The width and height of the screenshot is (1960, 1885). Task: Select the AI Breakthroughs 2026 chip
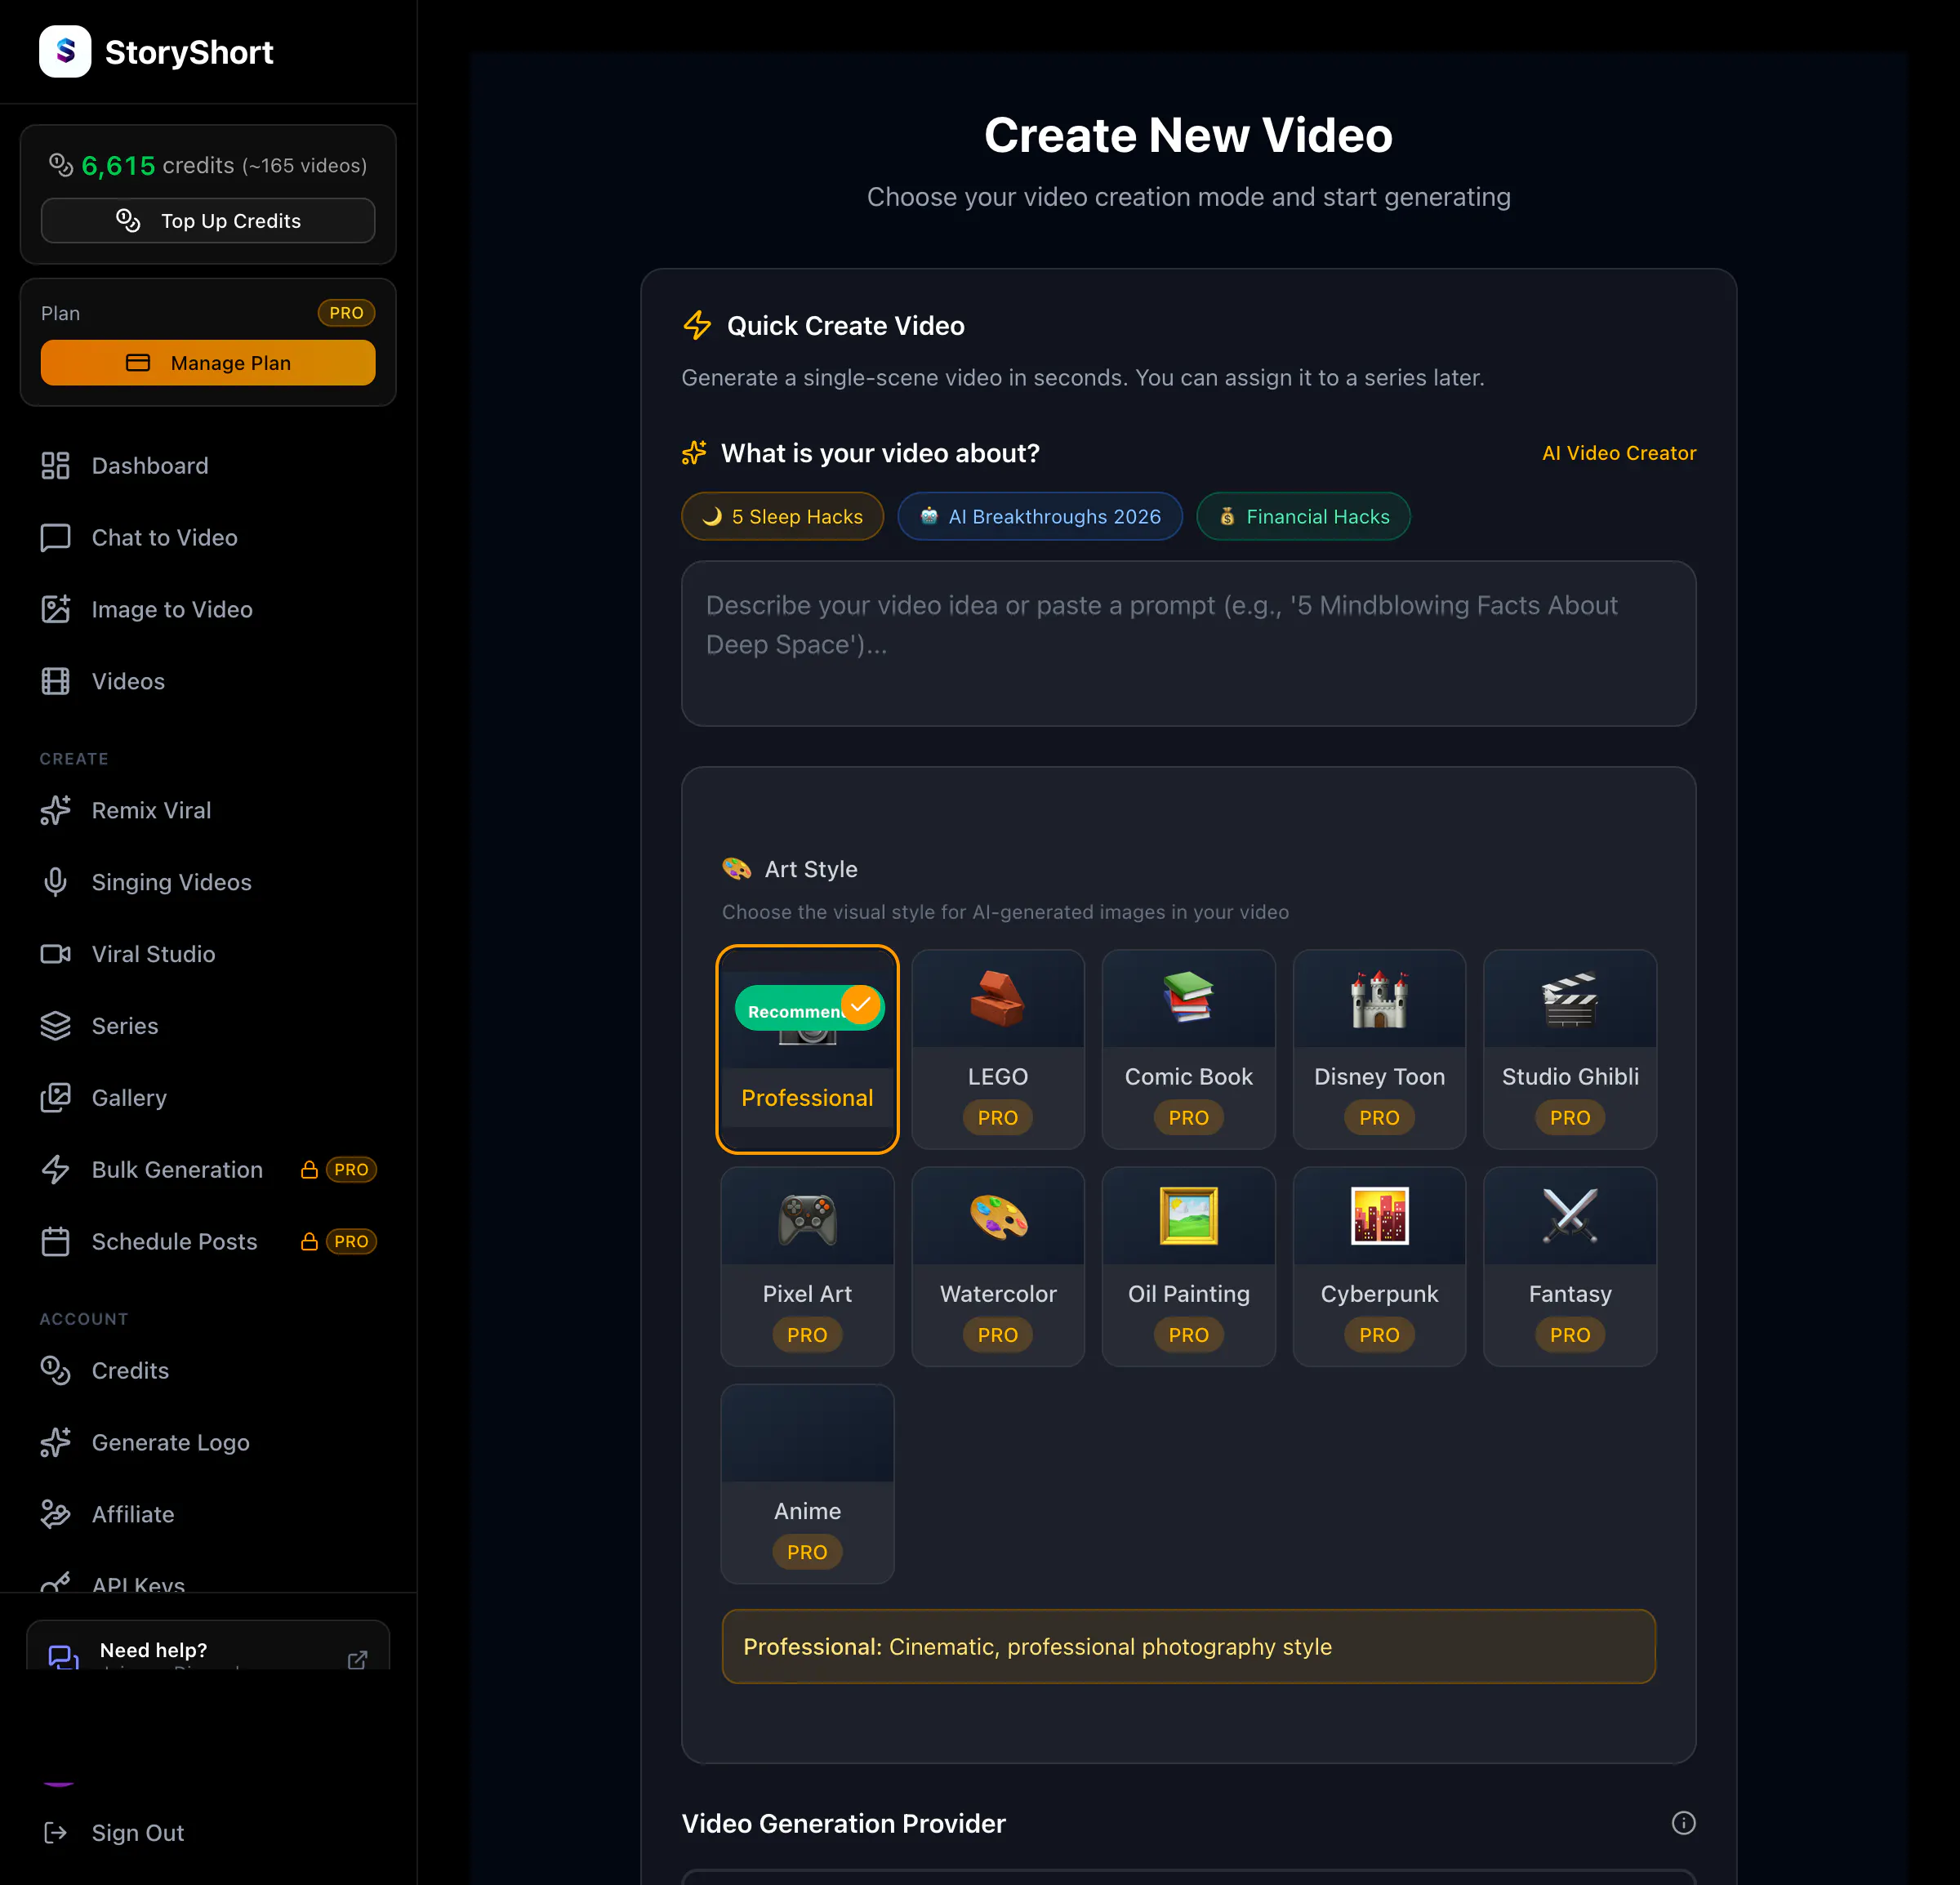(1040, 517)
